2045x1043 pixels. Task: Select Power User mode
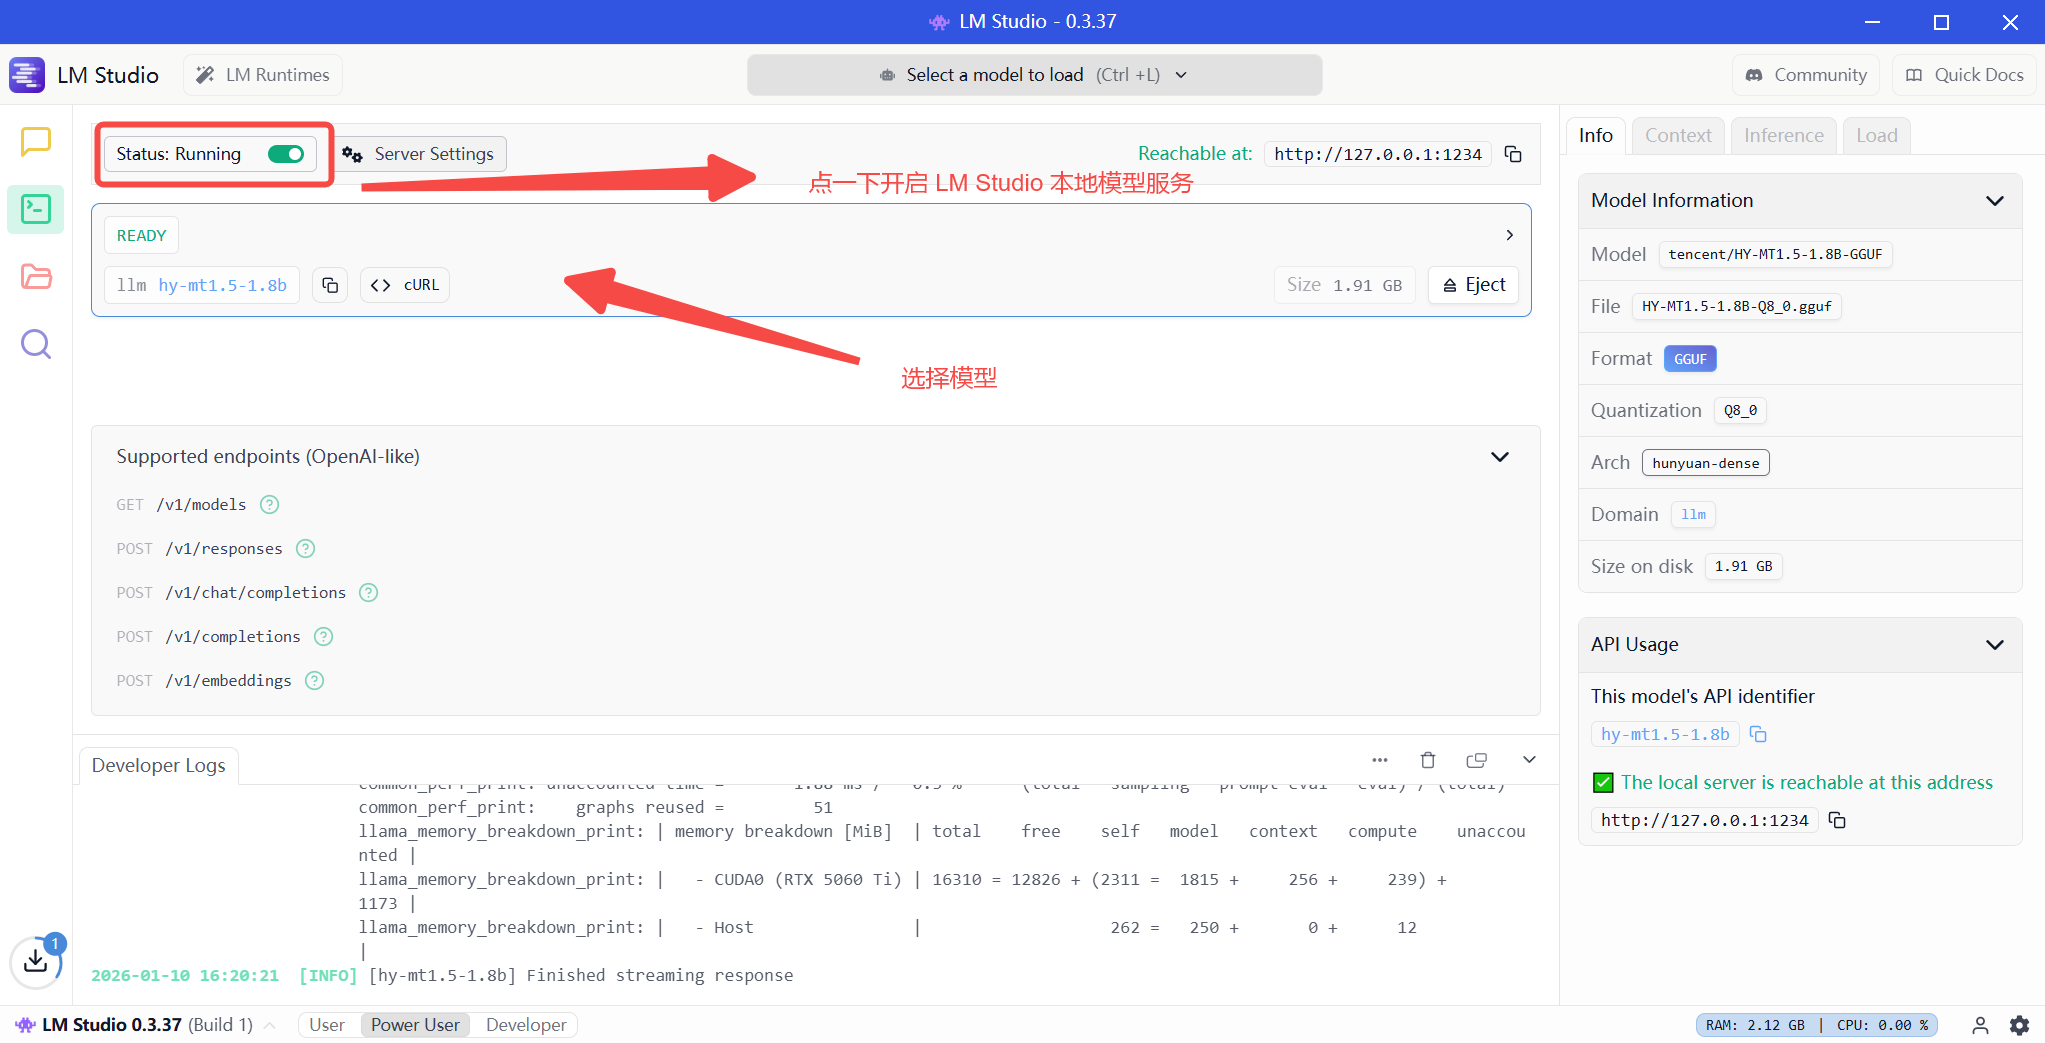[415, 1025]
